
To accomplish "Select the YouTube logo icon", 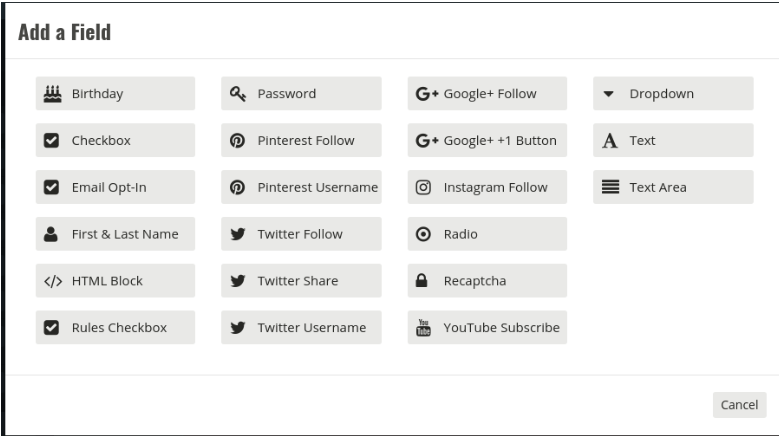I will click(423, 328).
